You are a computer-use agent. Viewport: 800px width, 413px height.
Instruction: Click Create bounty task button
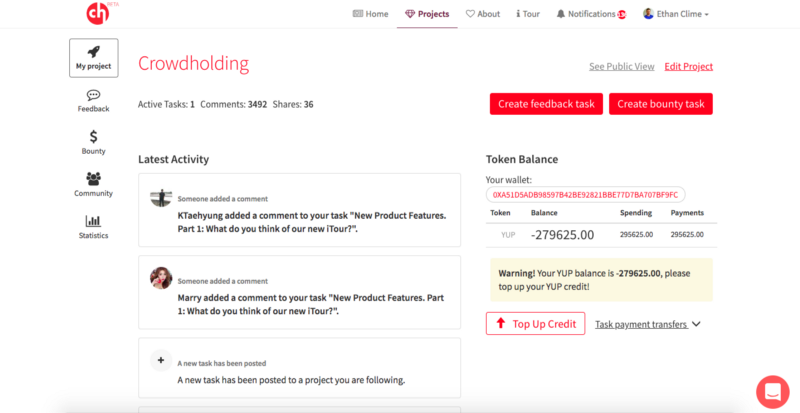(x=661, y=104)
